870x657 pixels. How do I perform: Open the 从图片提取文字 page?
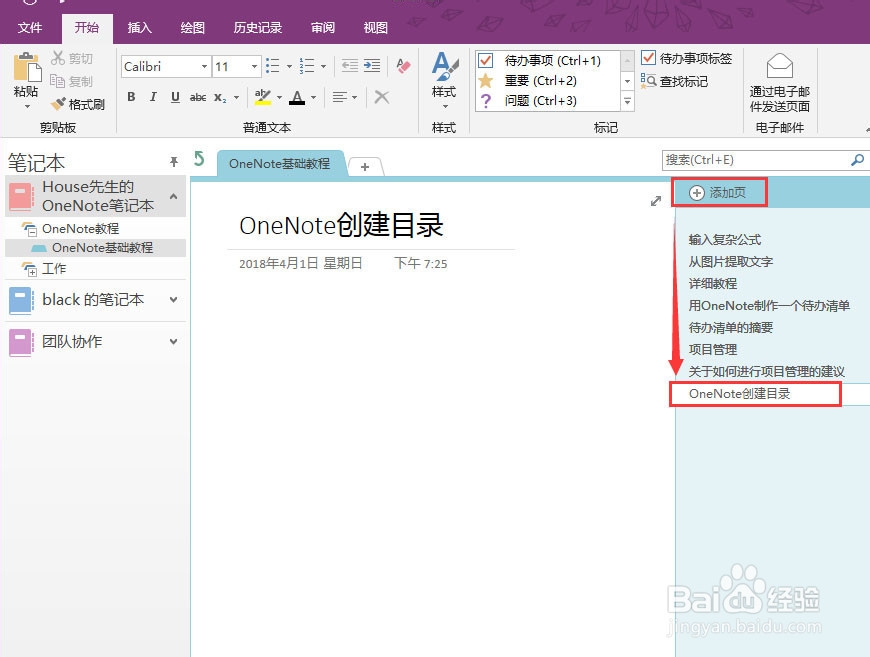coord(730,261)
